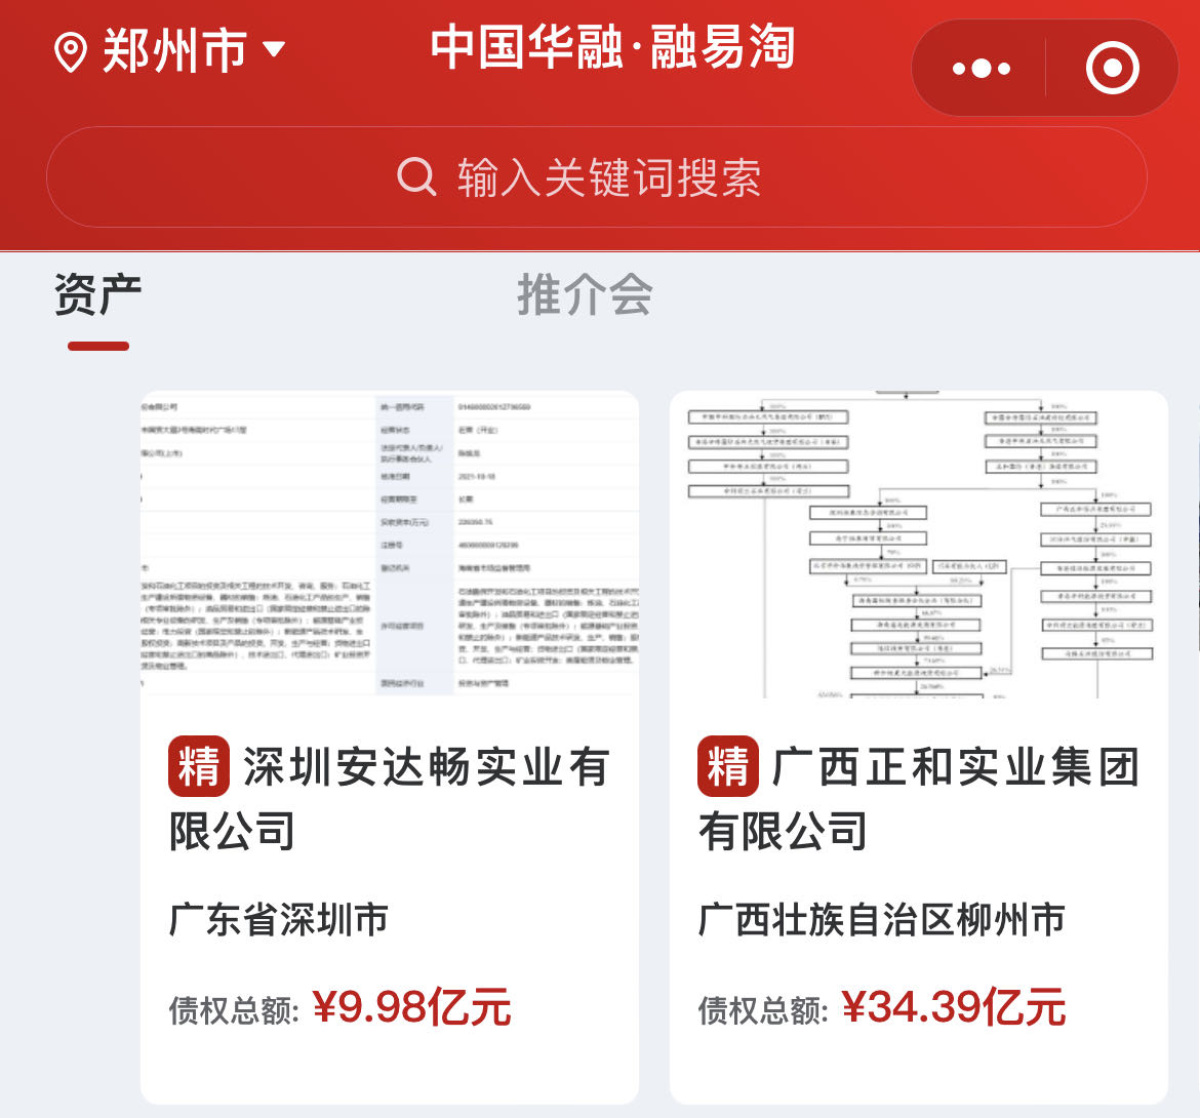Image resolution: width=1200 pixels, height=1118 pixels.
Task: Click the ¥34.39亿元 debt amount
Action: (x=954, y=1007)
